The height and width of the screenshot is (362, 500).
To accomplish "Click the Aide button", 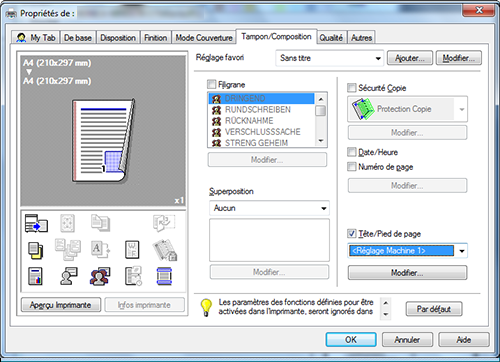I will pos(464,339).
